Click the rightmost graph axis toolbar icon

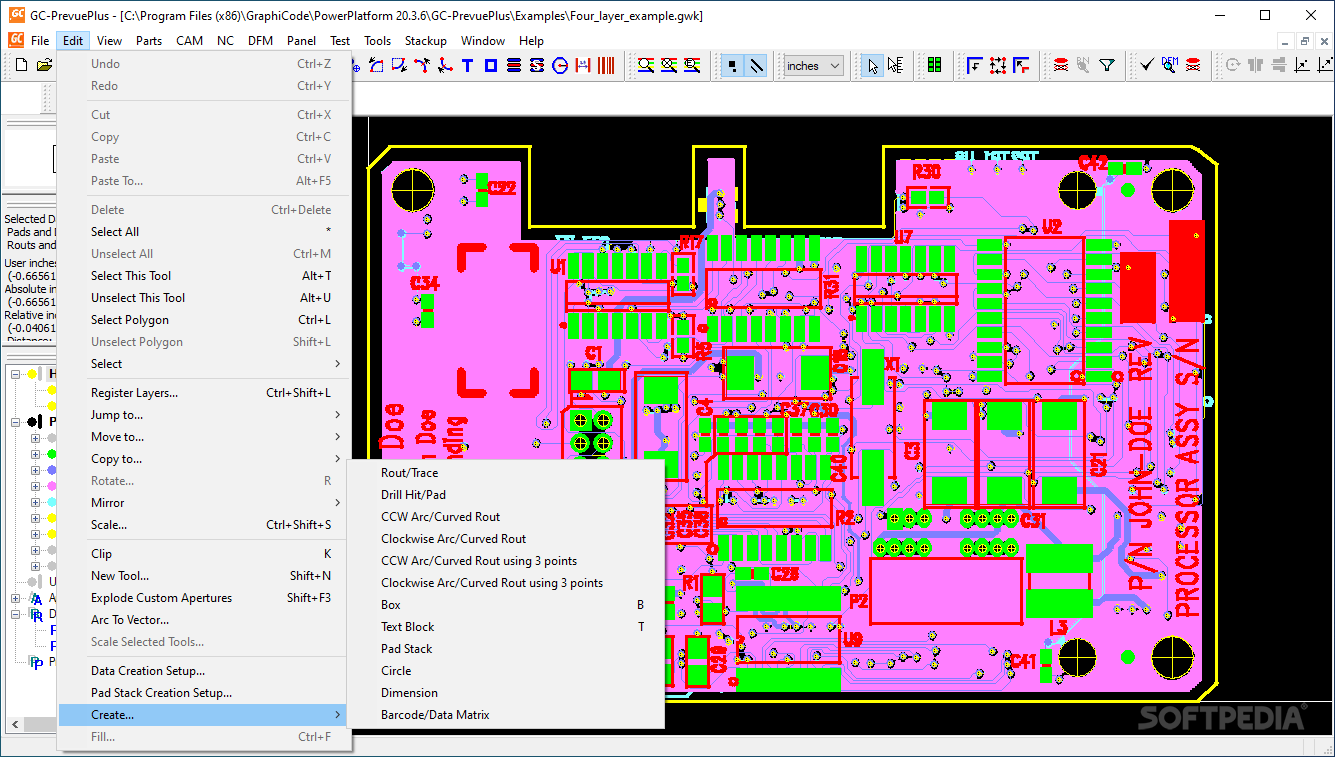(x=1326, y=65)
